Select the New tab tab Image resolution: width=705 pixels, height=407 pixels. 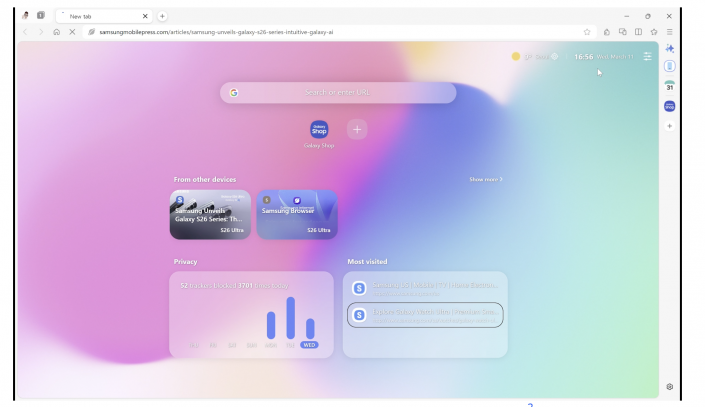[100, 16]
